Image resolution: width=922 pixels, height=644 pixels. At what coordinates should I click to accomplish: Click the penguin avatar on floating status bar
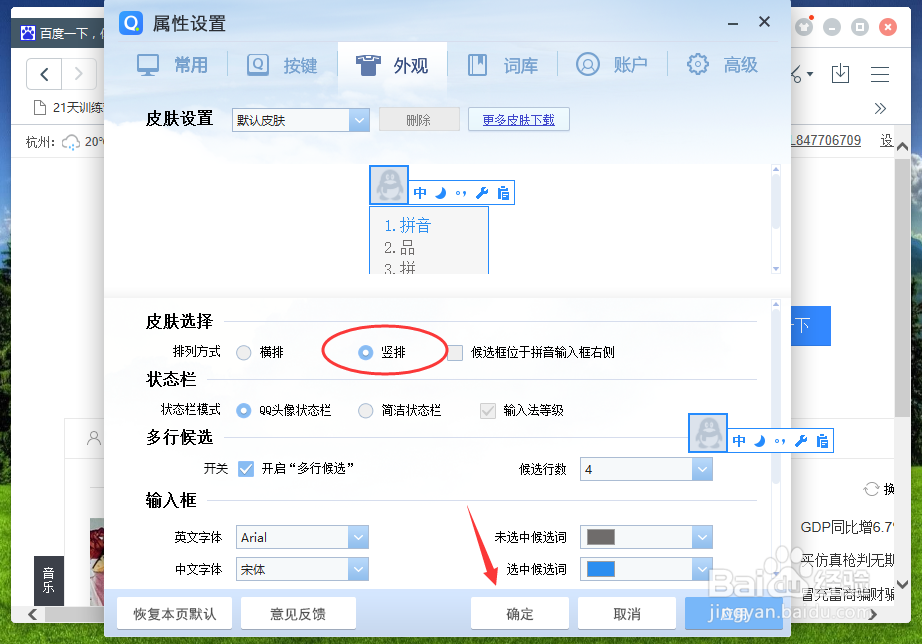708,433
